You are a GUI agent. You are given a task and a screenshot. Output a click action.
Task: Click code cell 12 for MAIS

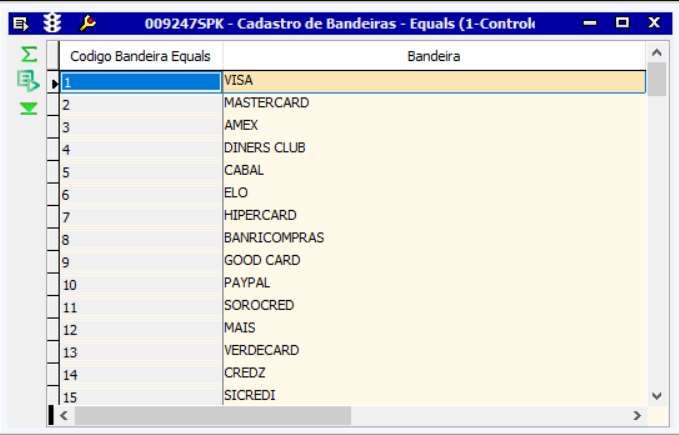click(141, 329)
